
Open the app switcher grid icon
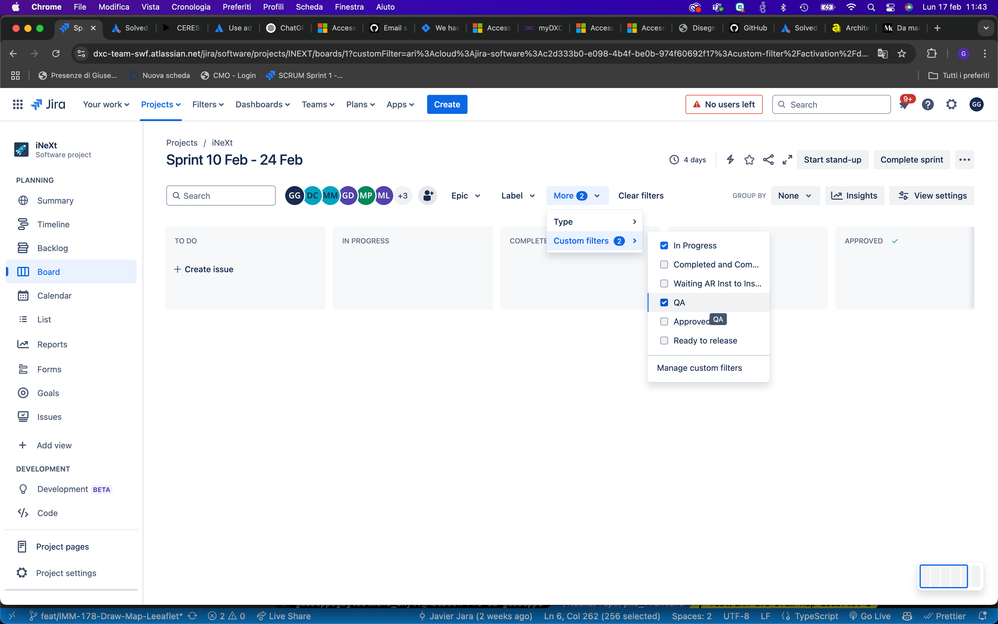coord(18,104)
